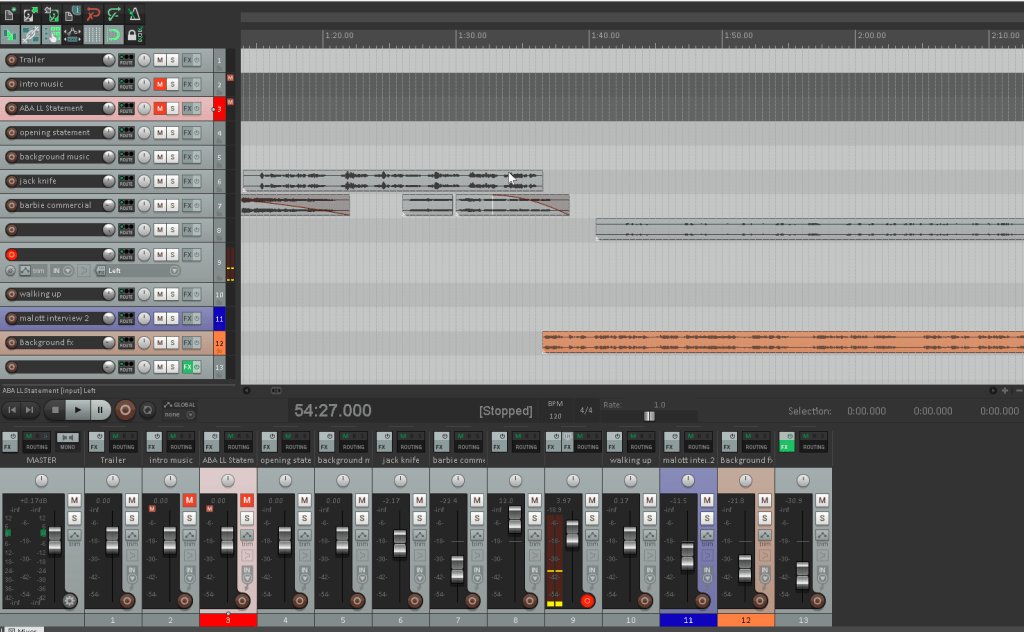Solo ABA LL Statement track in track panel
Screen dimensions: 1024x632
pyautogui.click(x=172, y=108)
